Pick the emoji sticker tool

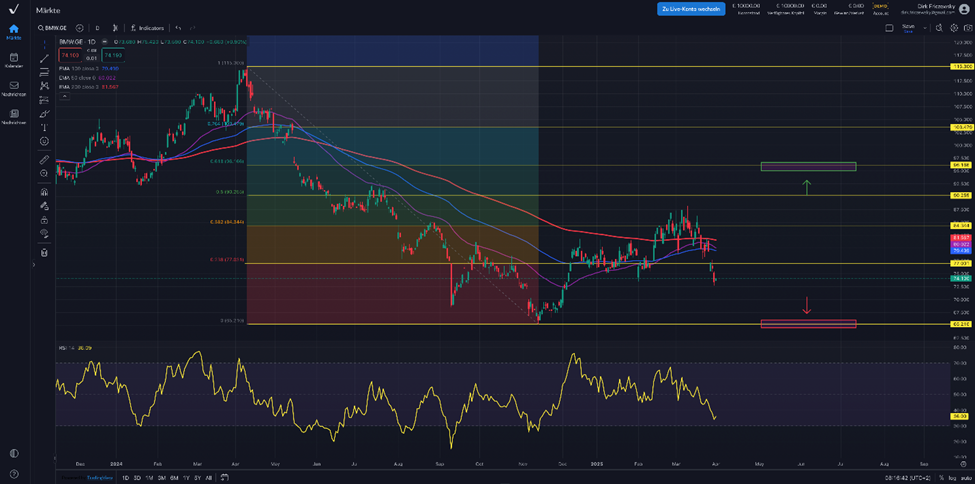tap(44, 142)
